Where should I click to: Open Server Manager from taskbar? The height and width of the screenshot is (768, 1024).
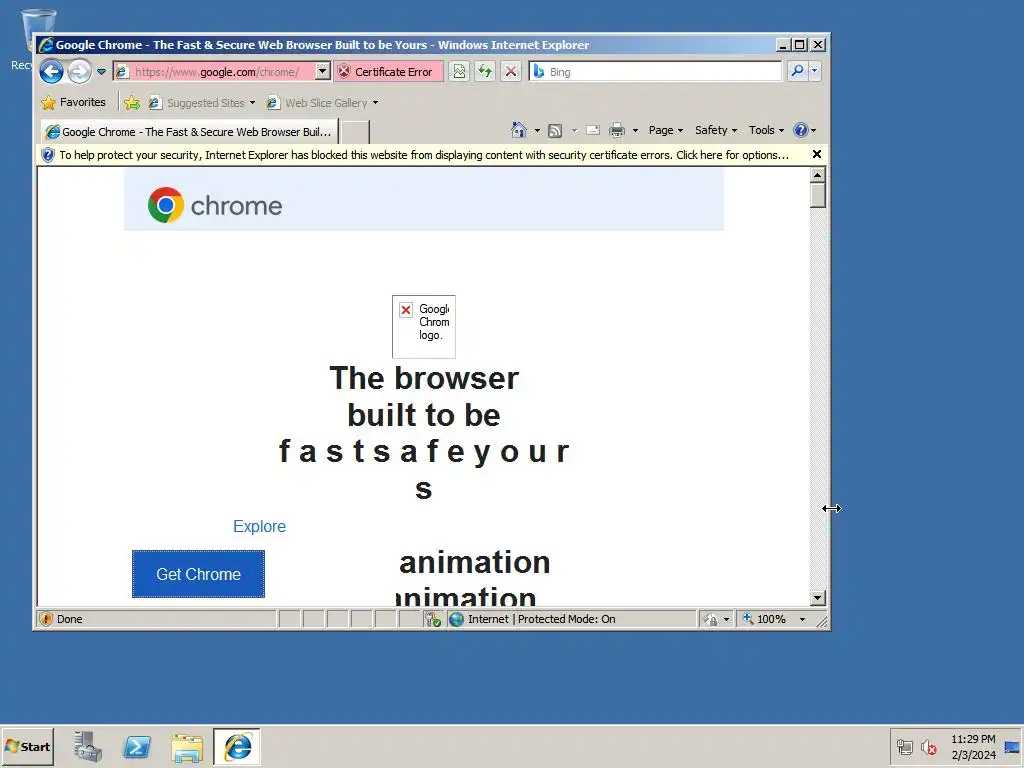[x=88, y=747]
